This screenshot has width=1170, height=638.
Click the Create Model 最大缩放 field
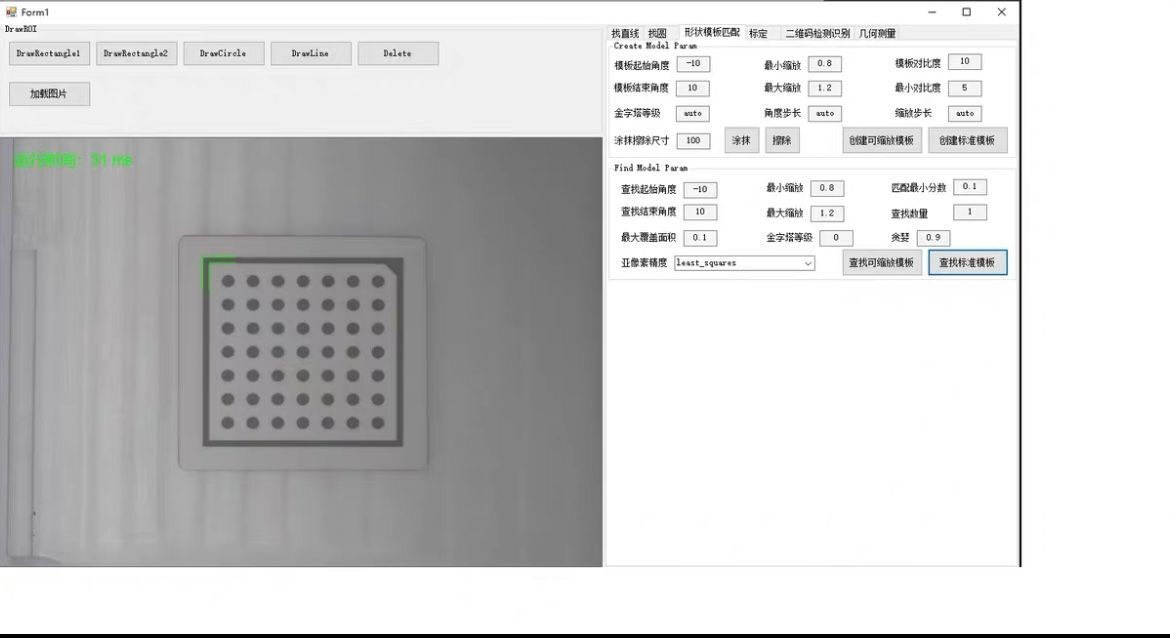coord(825,88)
